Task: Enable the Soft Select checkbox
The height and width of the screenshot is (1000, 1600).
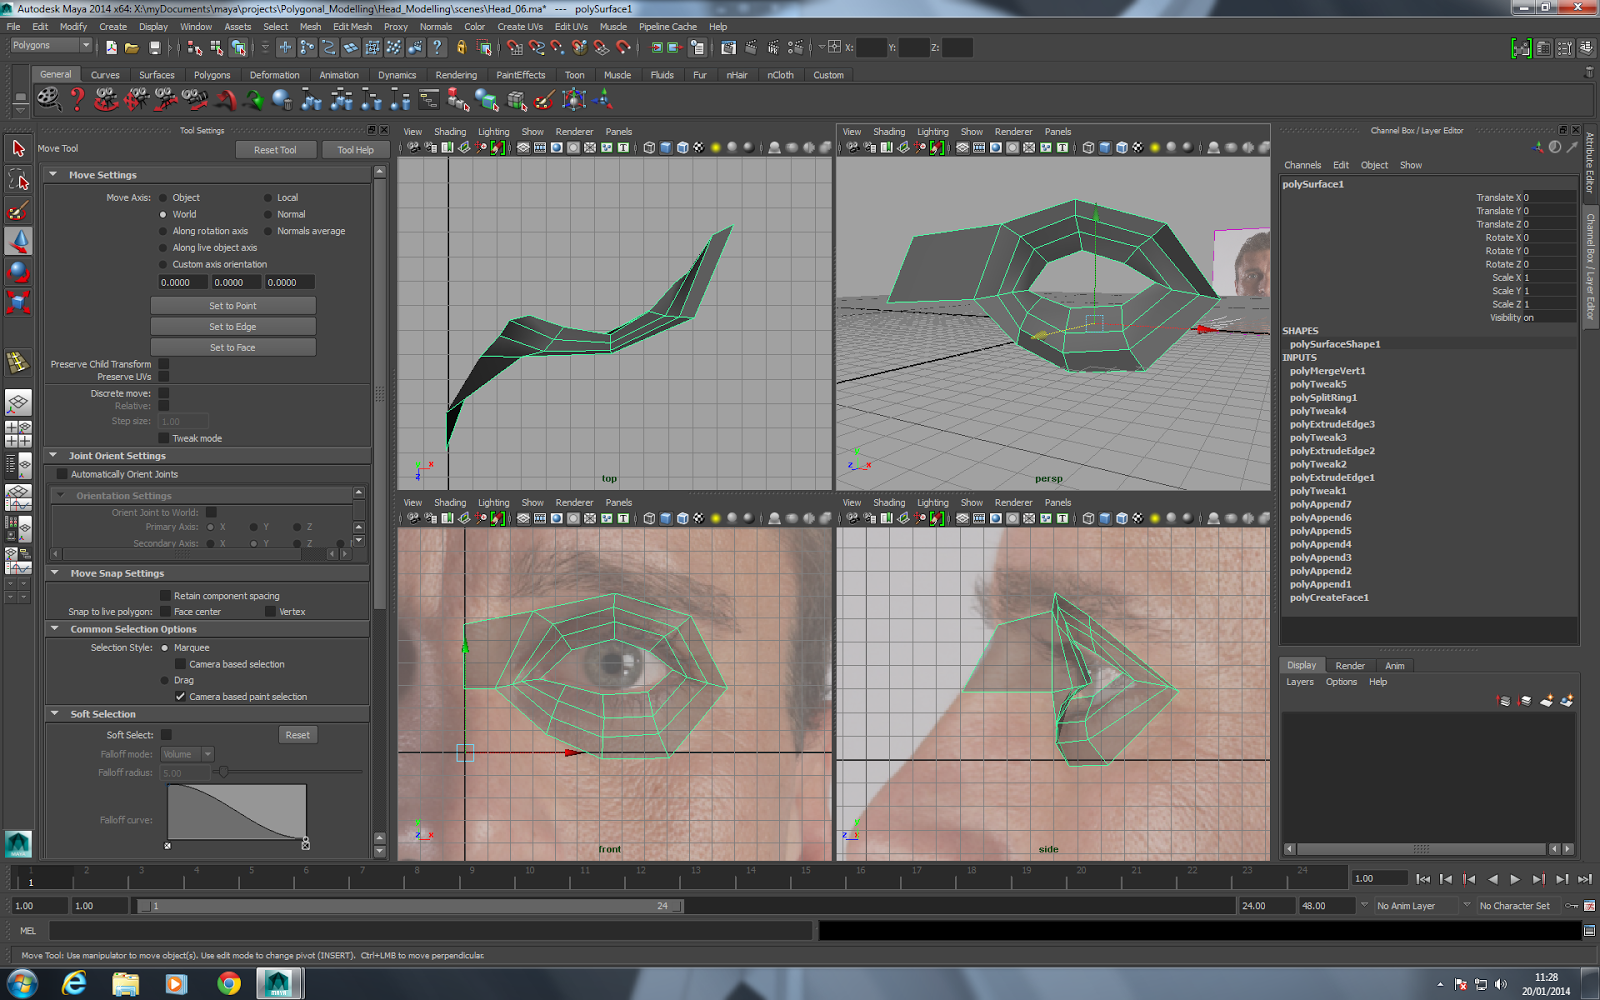Action: tap(166, 735)
